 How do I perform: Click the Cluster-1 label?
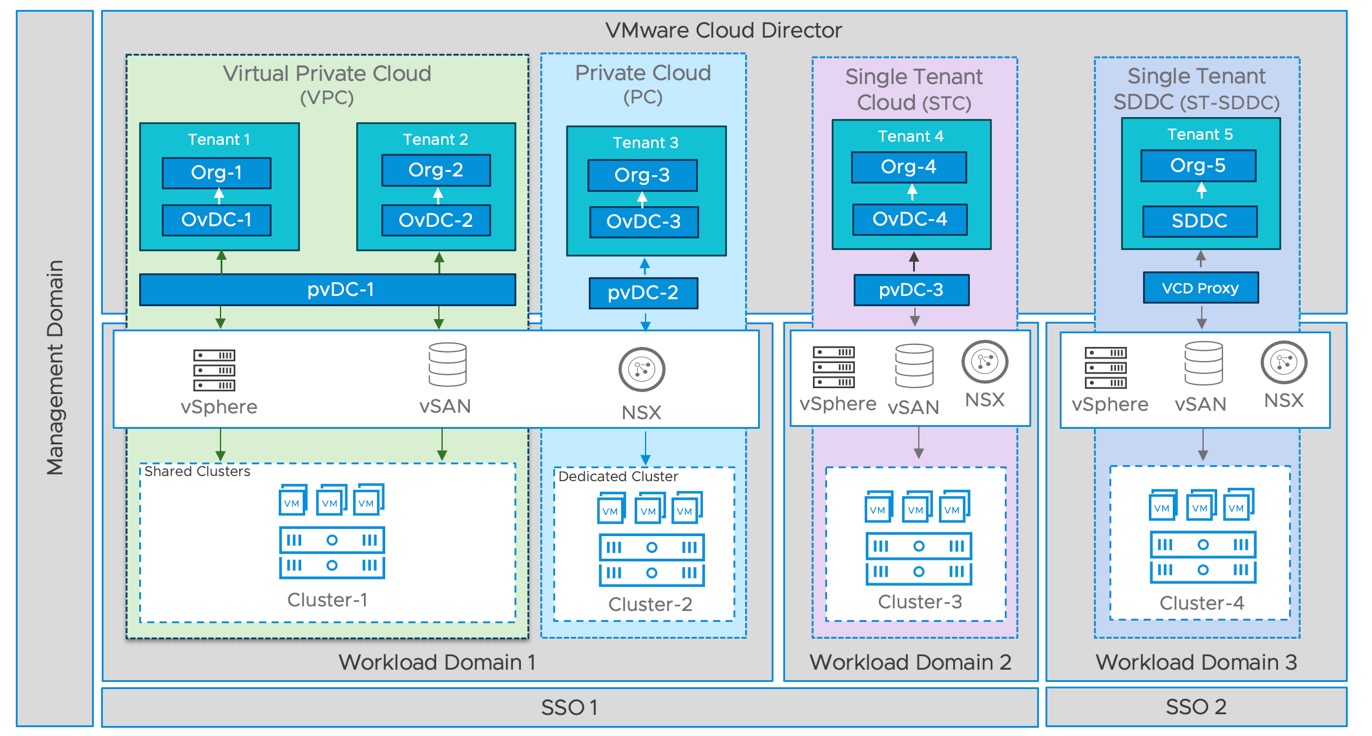coord(328,600)
